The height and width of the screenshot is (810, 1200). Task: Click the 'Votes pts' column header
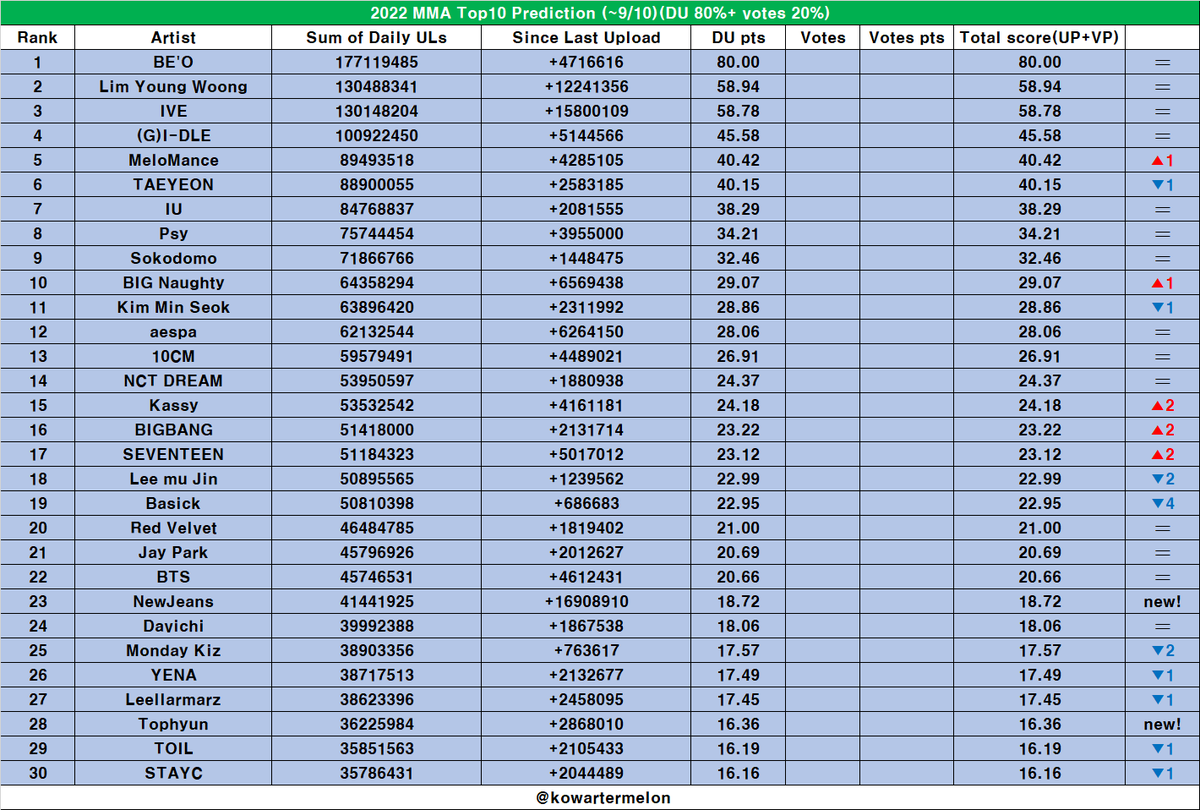pos(906,38)
